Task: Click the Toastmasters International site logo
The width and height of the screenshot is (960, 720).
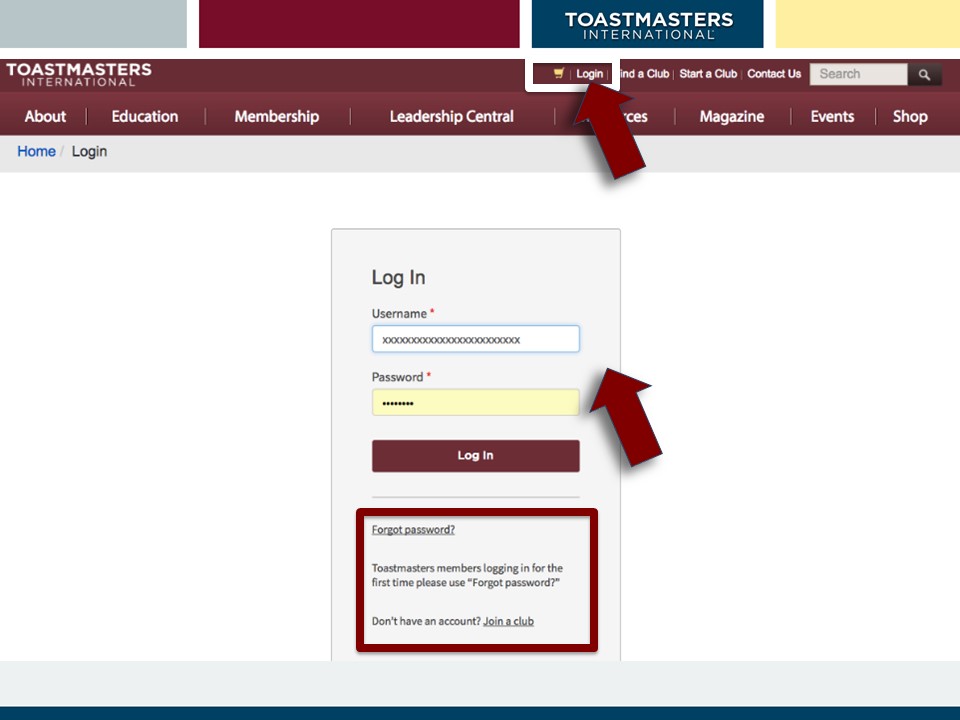Action: tap(79, 75)
